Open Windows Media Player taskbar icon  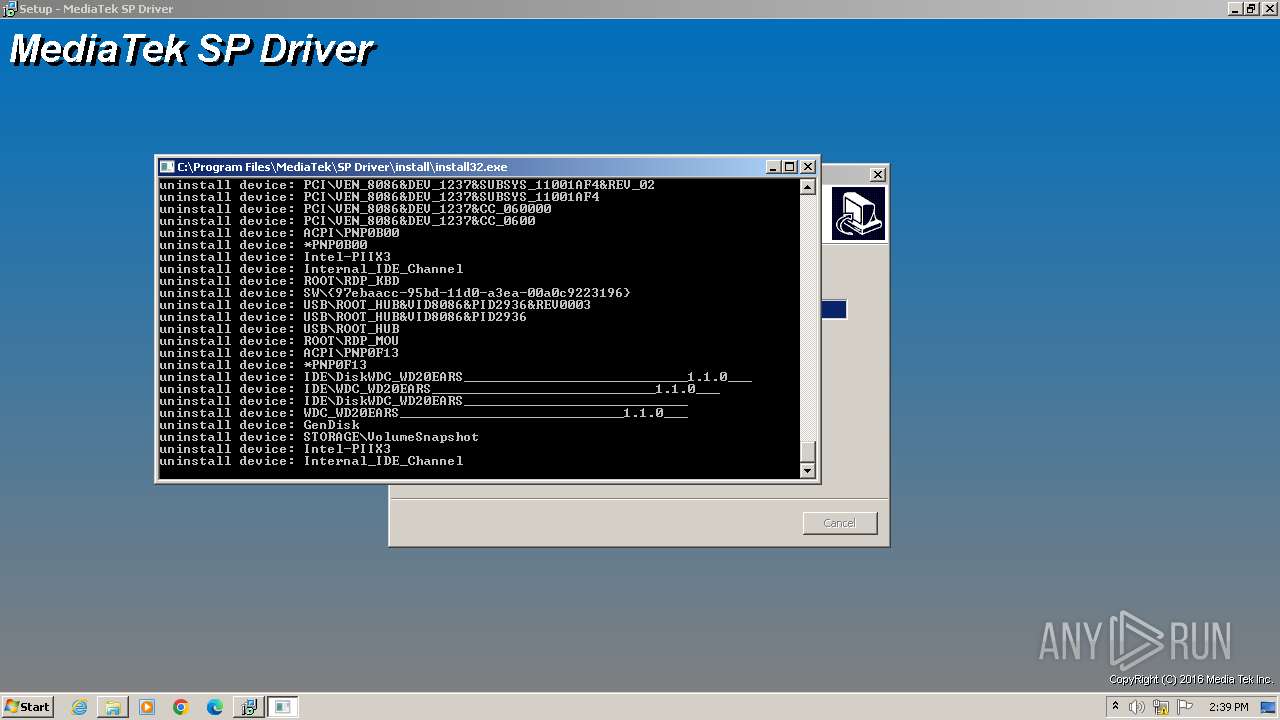point(147,707)
